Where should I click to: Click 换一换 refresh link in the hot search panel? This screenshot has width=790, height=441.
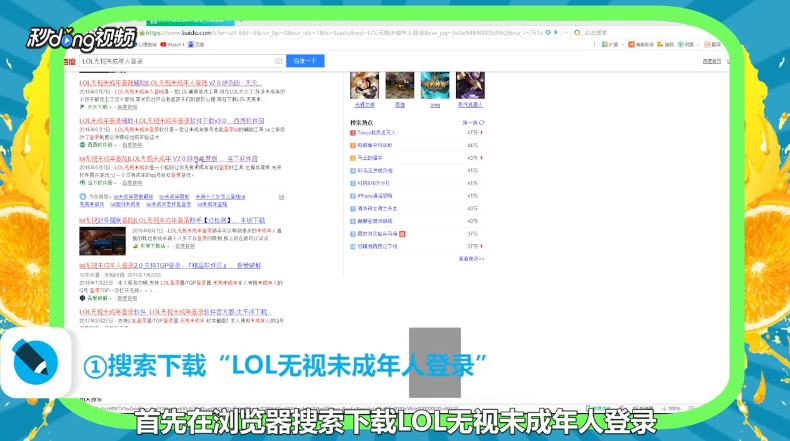pos(470,122)
